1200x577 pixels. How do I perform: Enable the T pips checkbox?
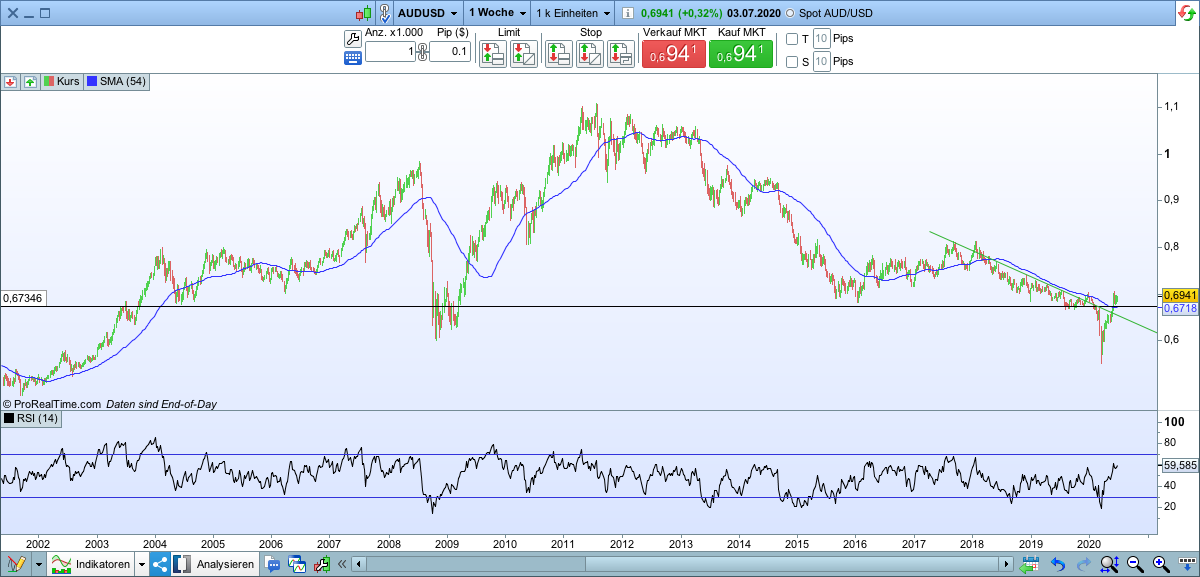pyautogui.click(x=792, y=39)
